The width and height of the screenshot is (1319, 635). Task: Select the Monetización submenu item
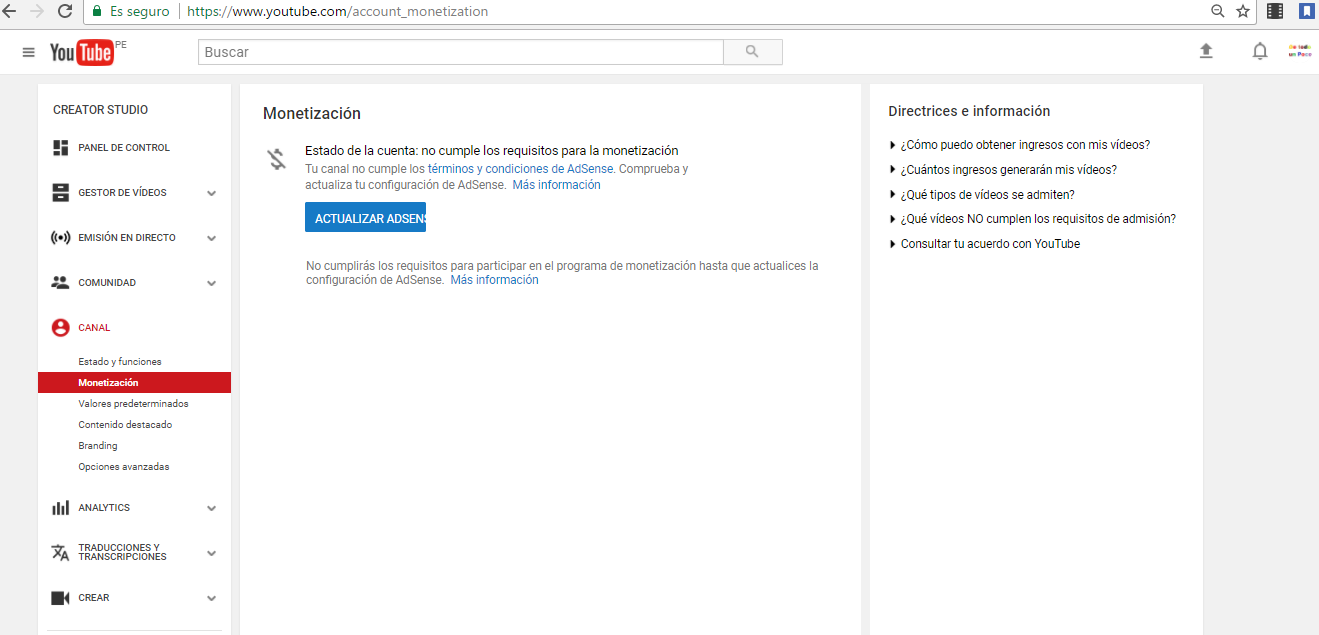click(134, 383)
